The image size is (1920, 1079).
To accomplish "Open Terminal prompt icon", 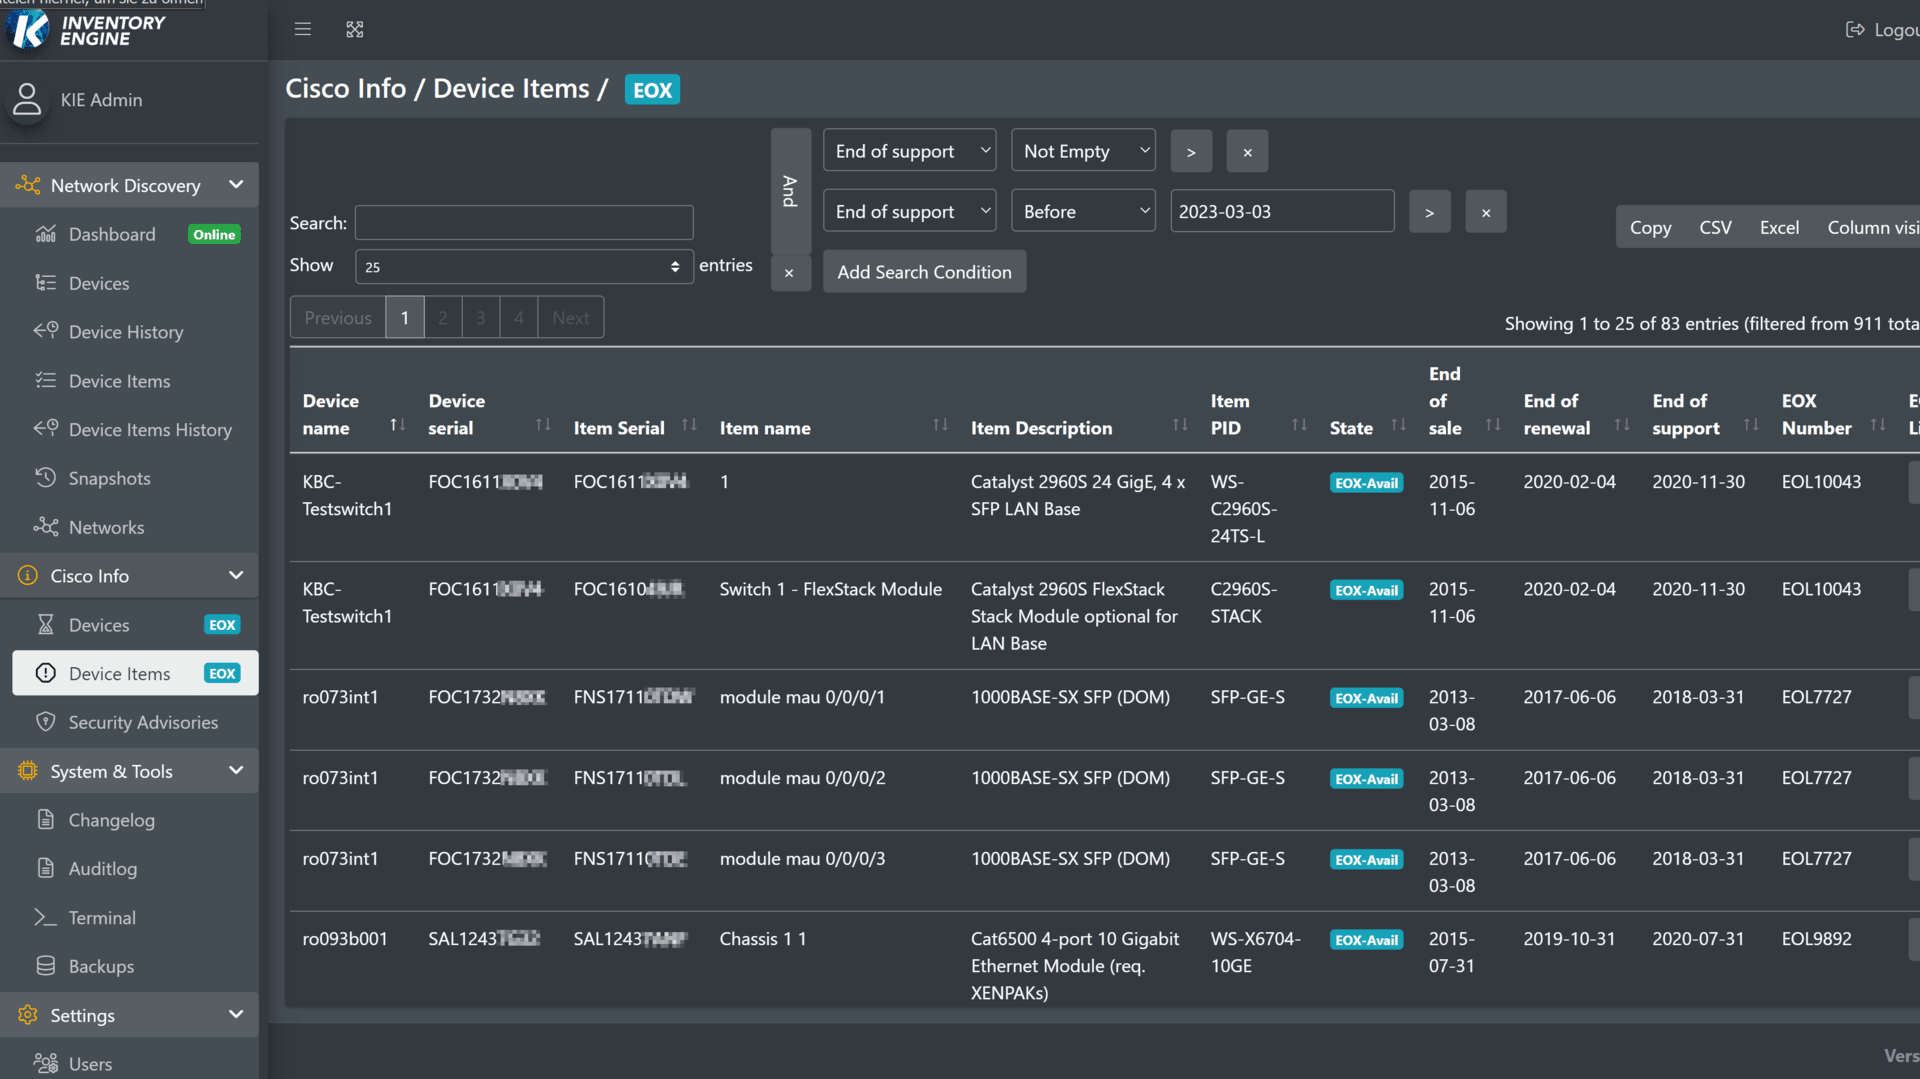I will click(x=46, y=917).
